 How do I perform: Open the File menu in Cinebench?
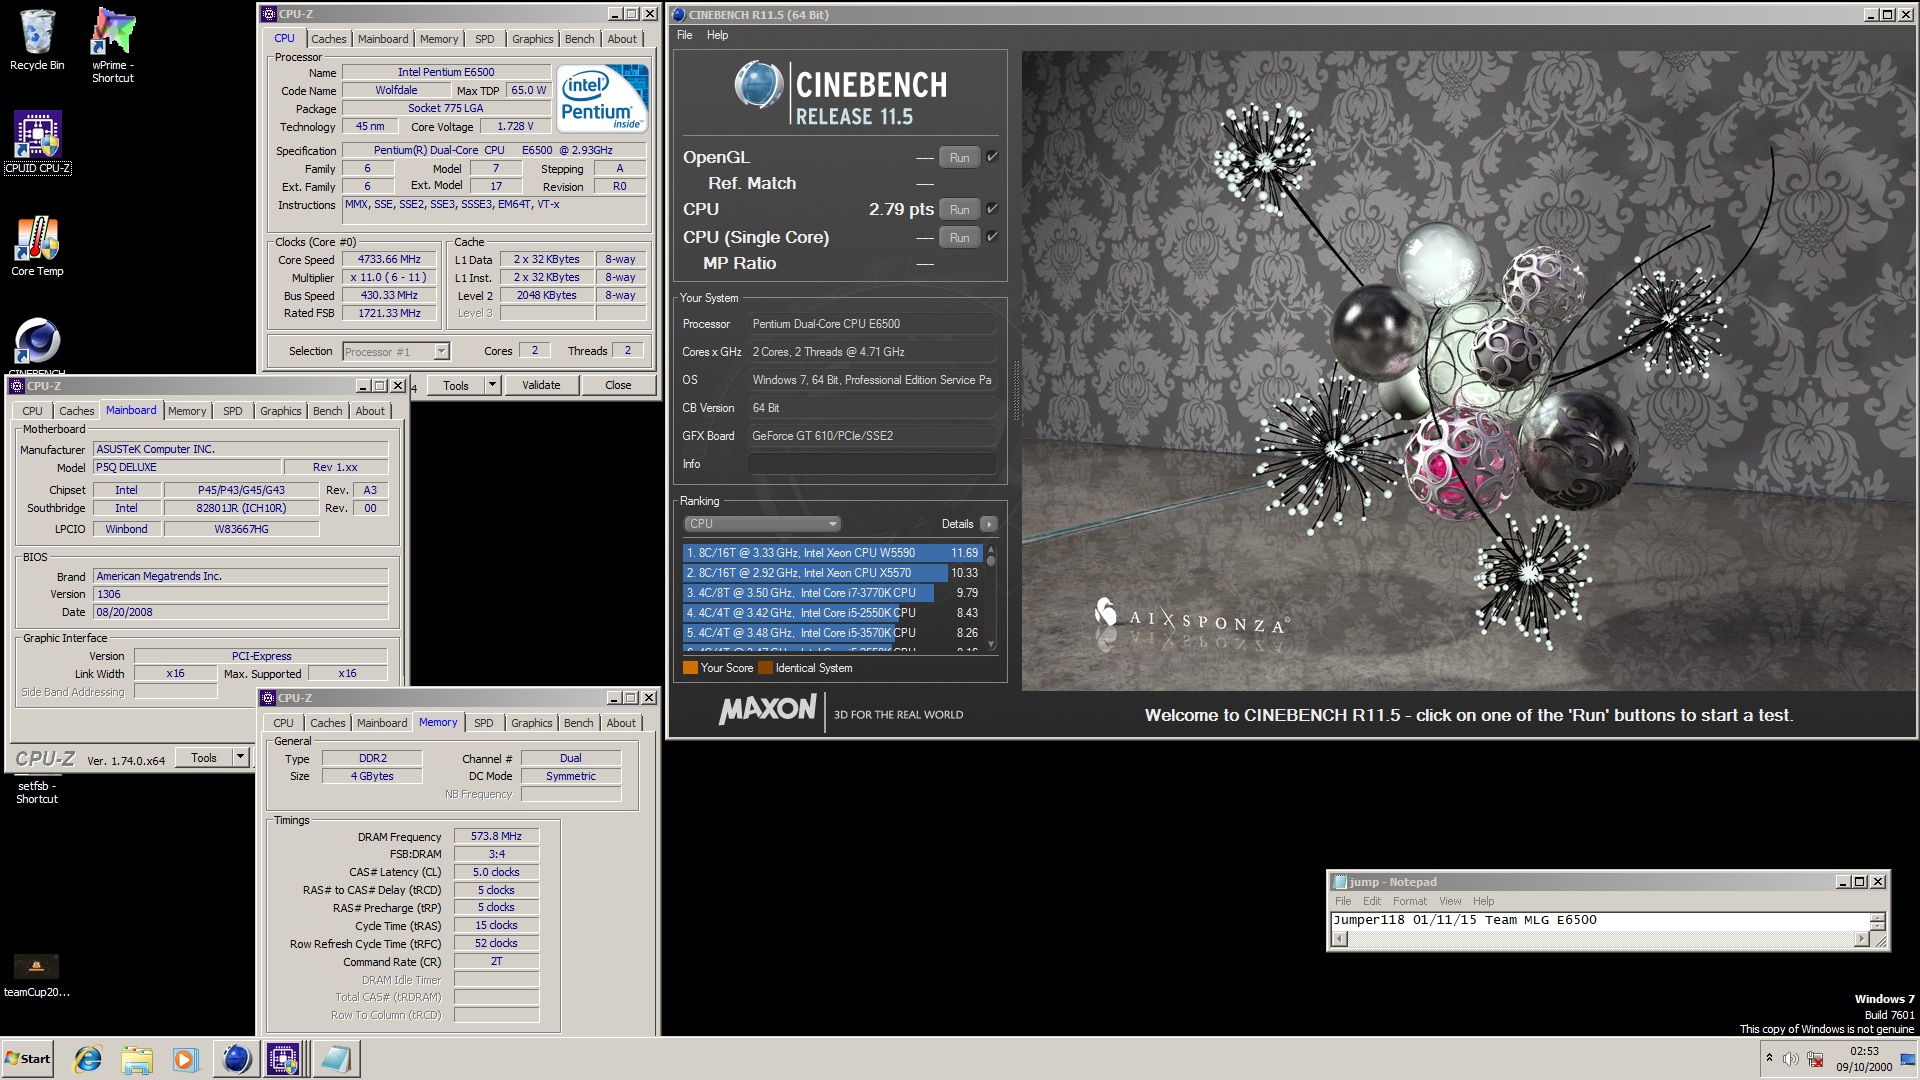coord(684,35)
